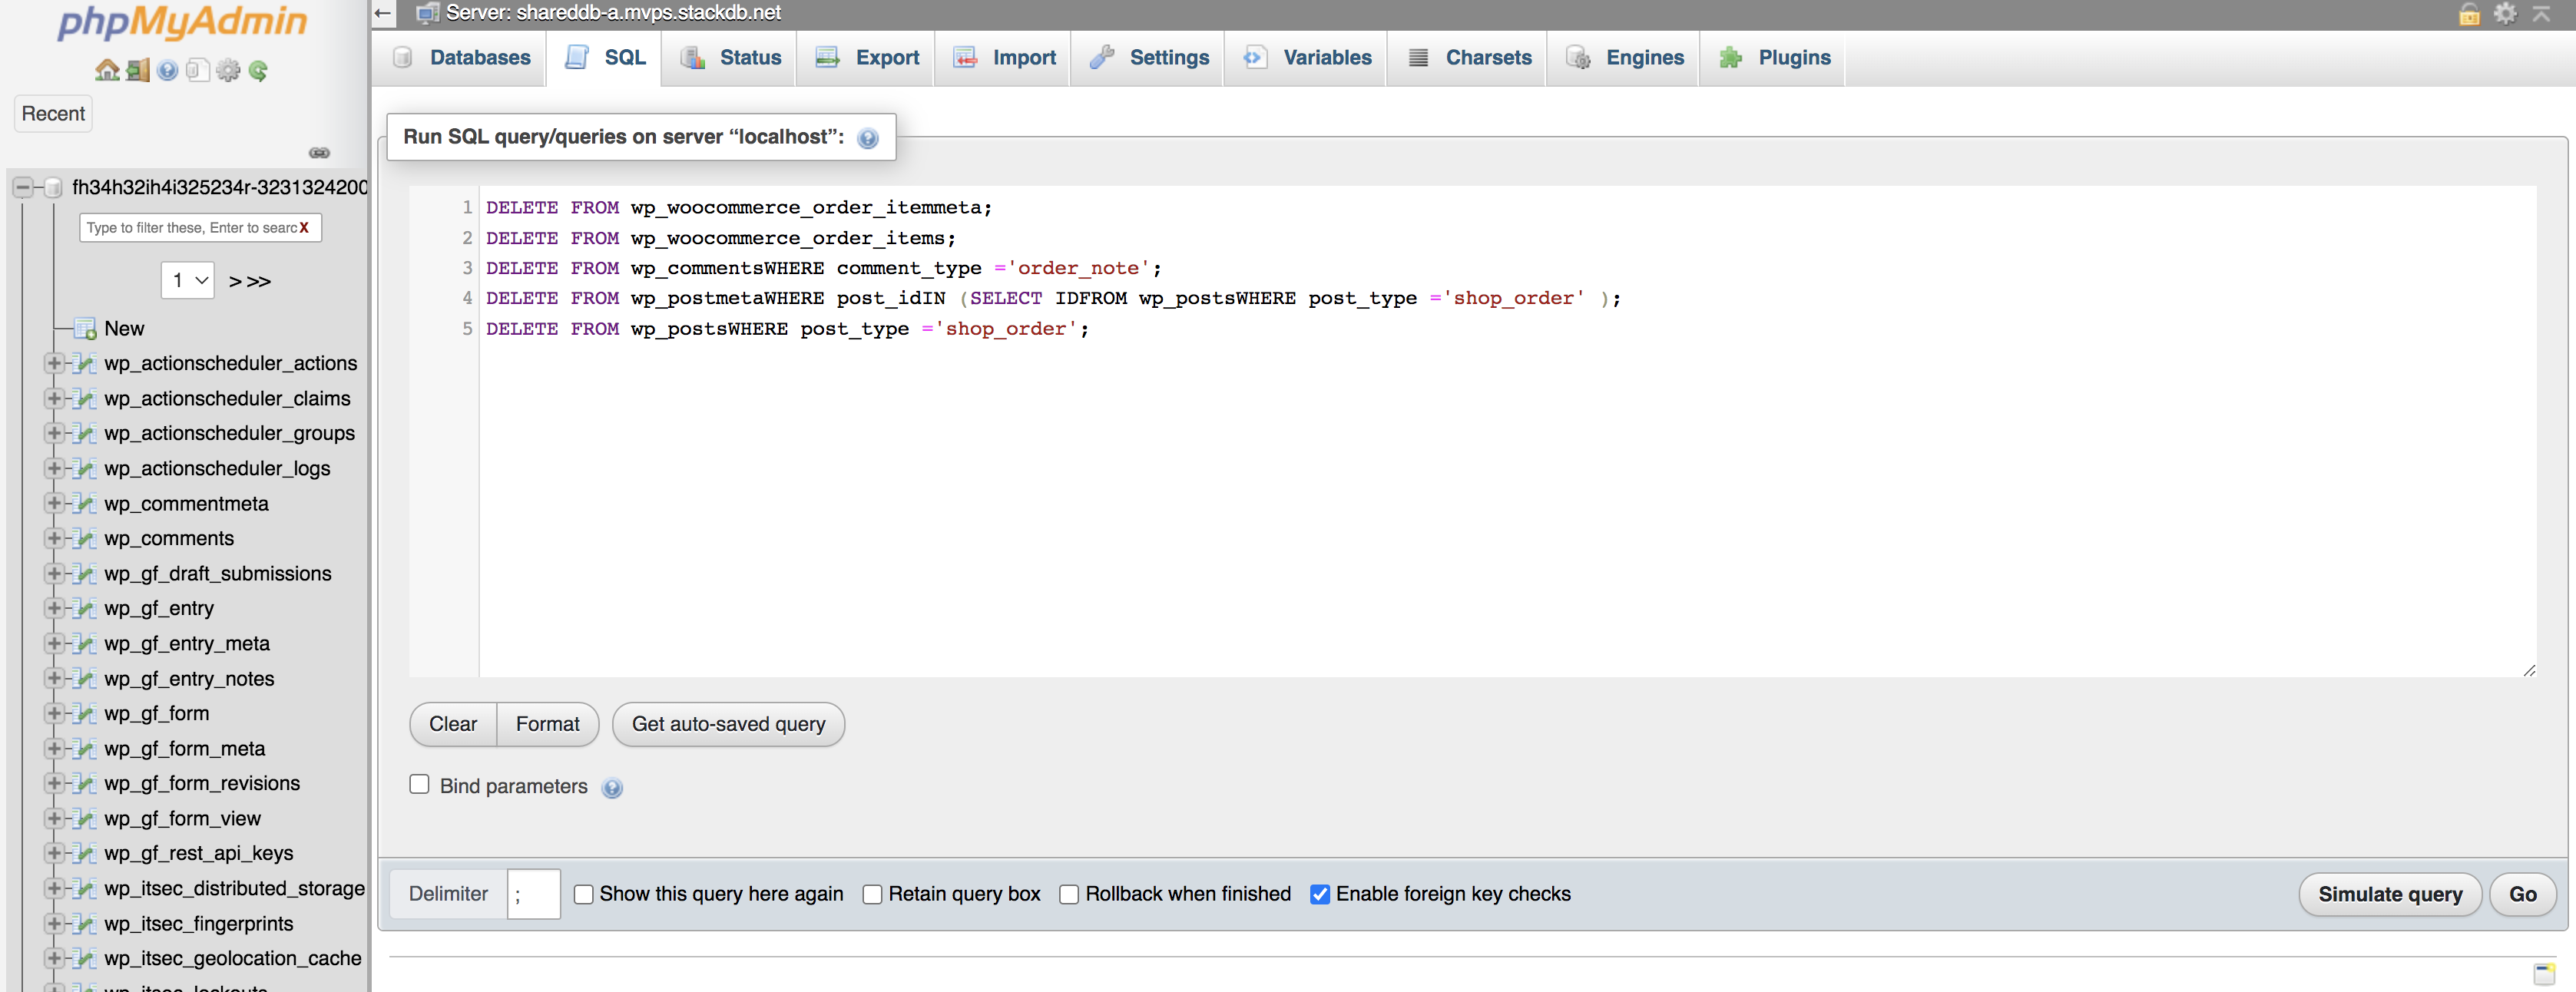
Task: Click the wp_gf_form table icon
Action: click(86, 714)
